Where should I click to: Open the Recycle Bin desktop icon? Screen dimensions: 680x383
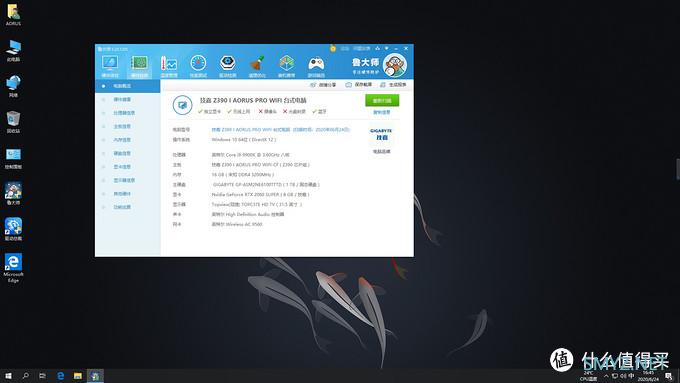(x=13, y=122)
